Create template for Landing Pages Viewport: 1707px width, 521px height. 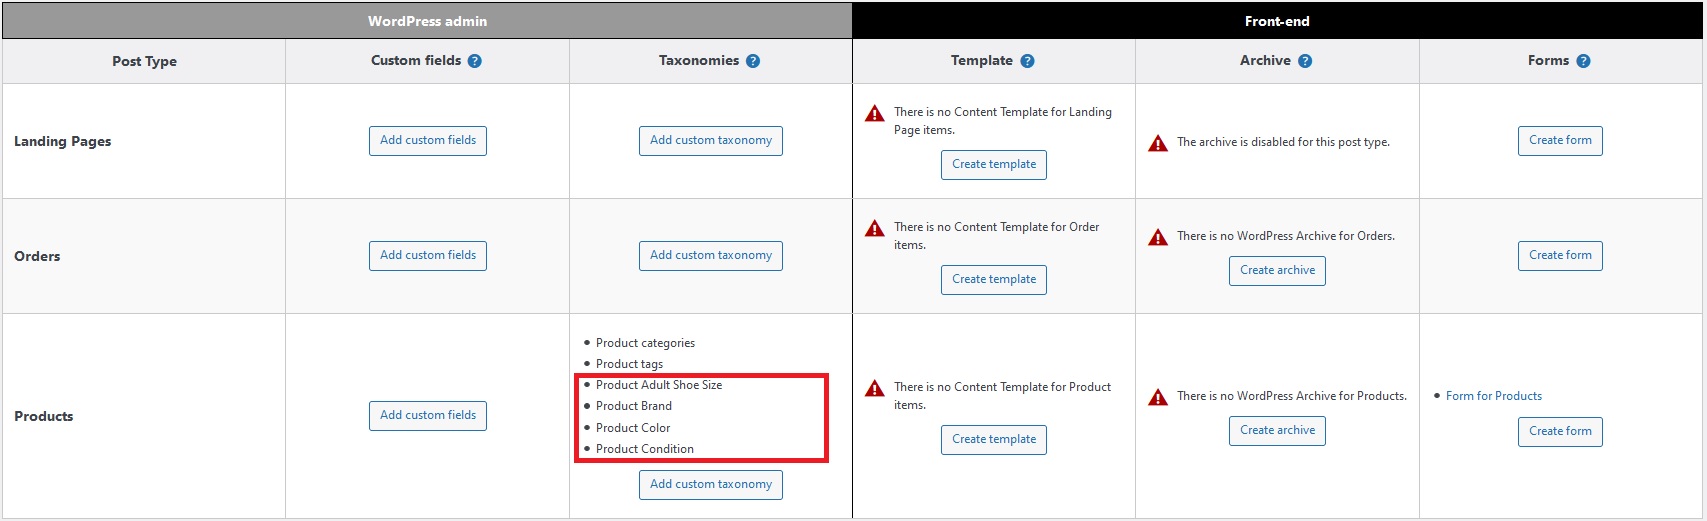point(994,165)
